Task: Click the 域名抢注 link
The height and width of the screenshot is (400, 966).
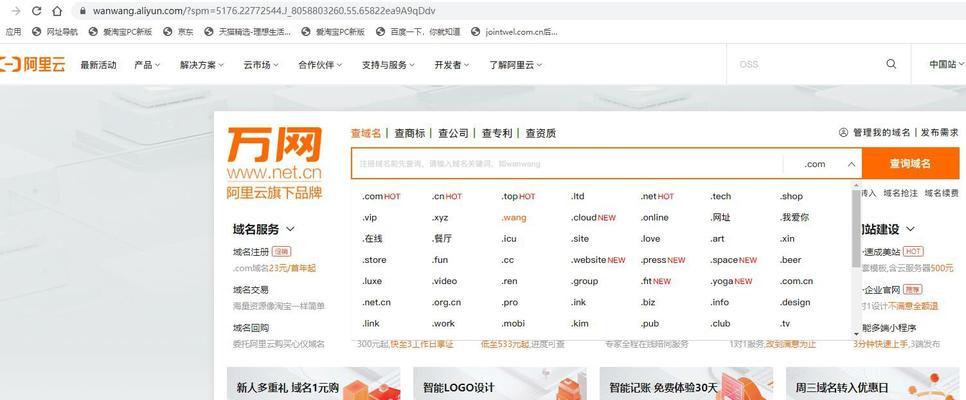Action: 900,194
